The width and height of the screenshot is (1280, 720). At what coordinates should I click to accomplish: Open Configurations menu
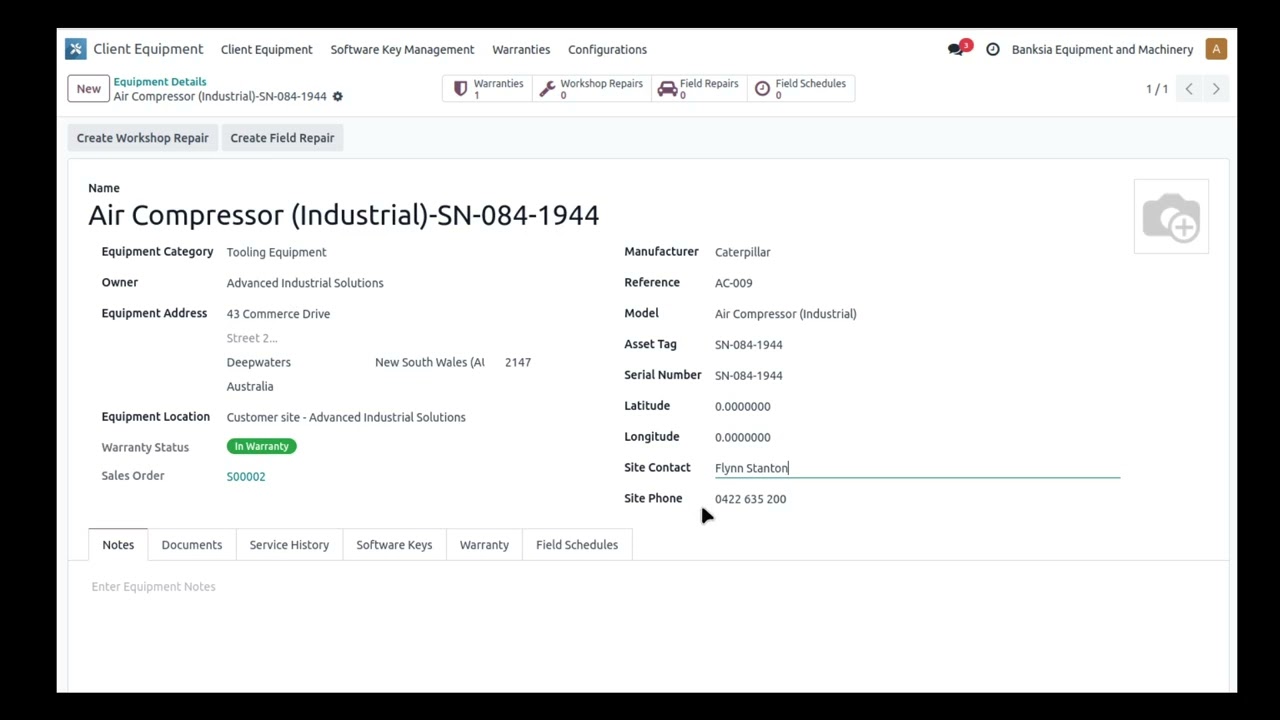pyautogui.click(x=607, y=49)
